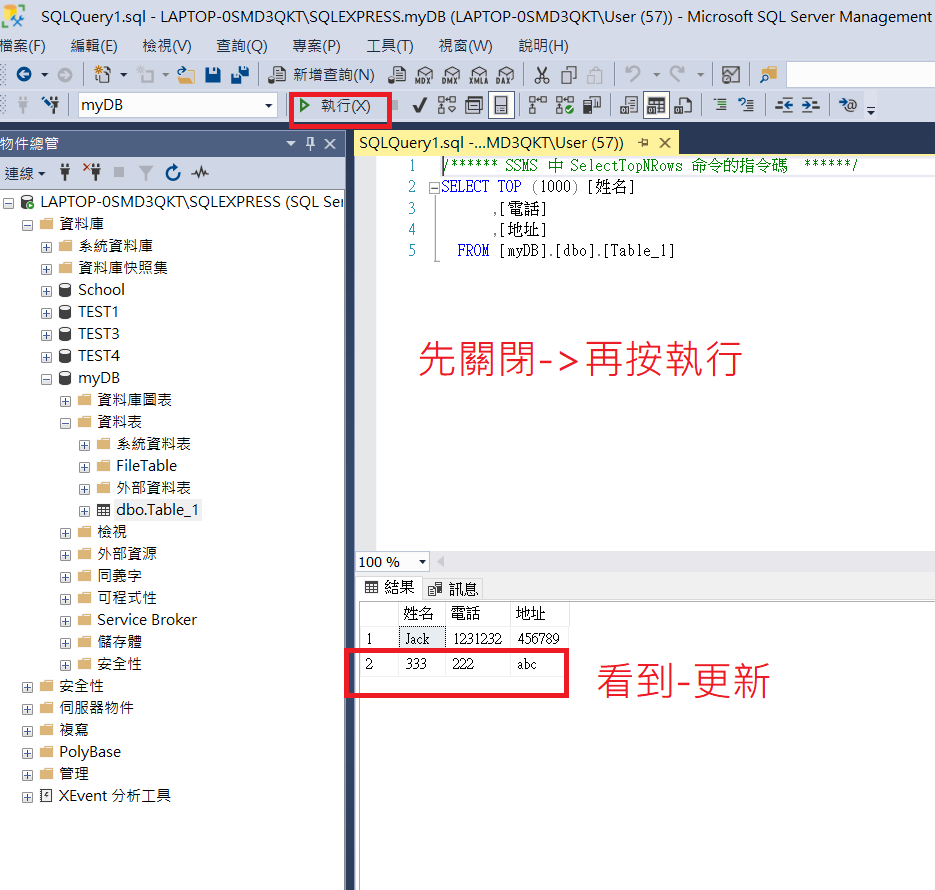Switch to the 結果 Results tab
Image resolution: width=935 pixels, height=890 pixels.
click(389, 588)
